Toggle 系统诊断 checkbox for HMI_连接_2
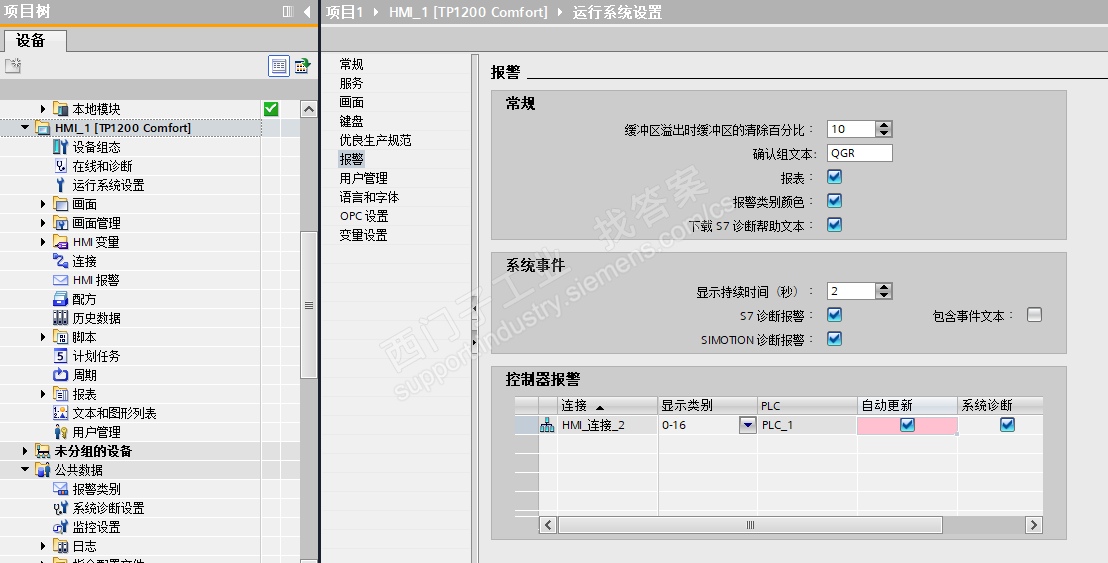 pyautogui.click(x=1008, y=425)
